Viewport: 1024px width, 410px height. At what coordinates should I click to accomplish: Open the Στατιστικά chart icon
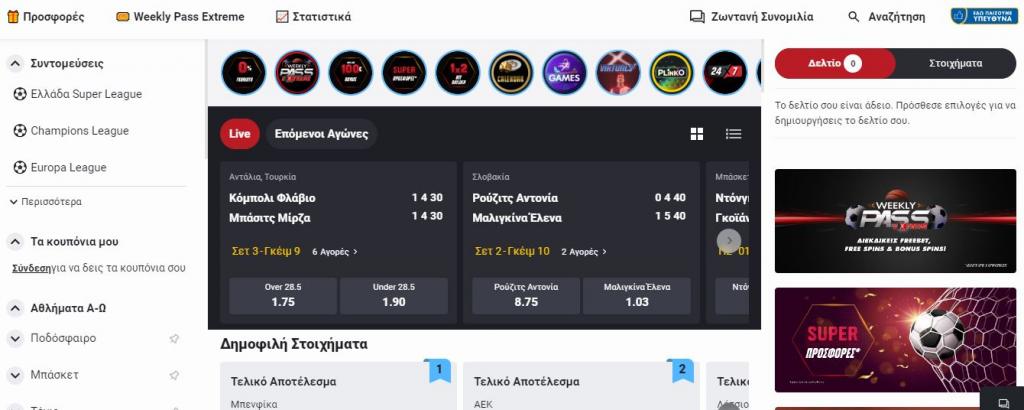pos(282,17)
